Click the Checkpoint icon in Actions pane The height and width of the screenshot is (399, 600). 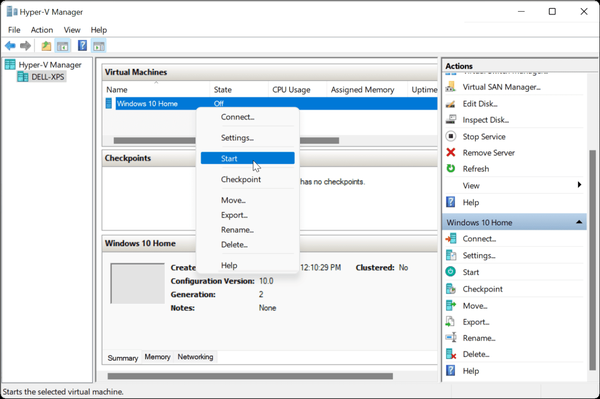[x=451, y=289]
